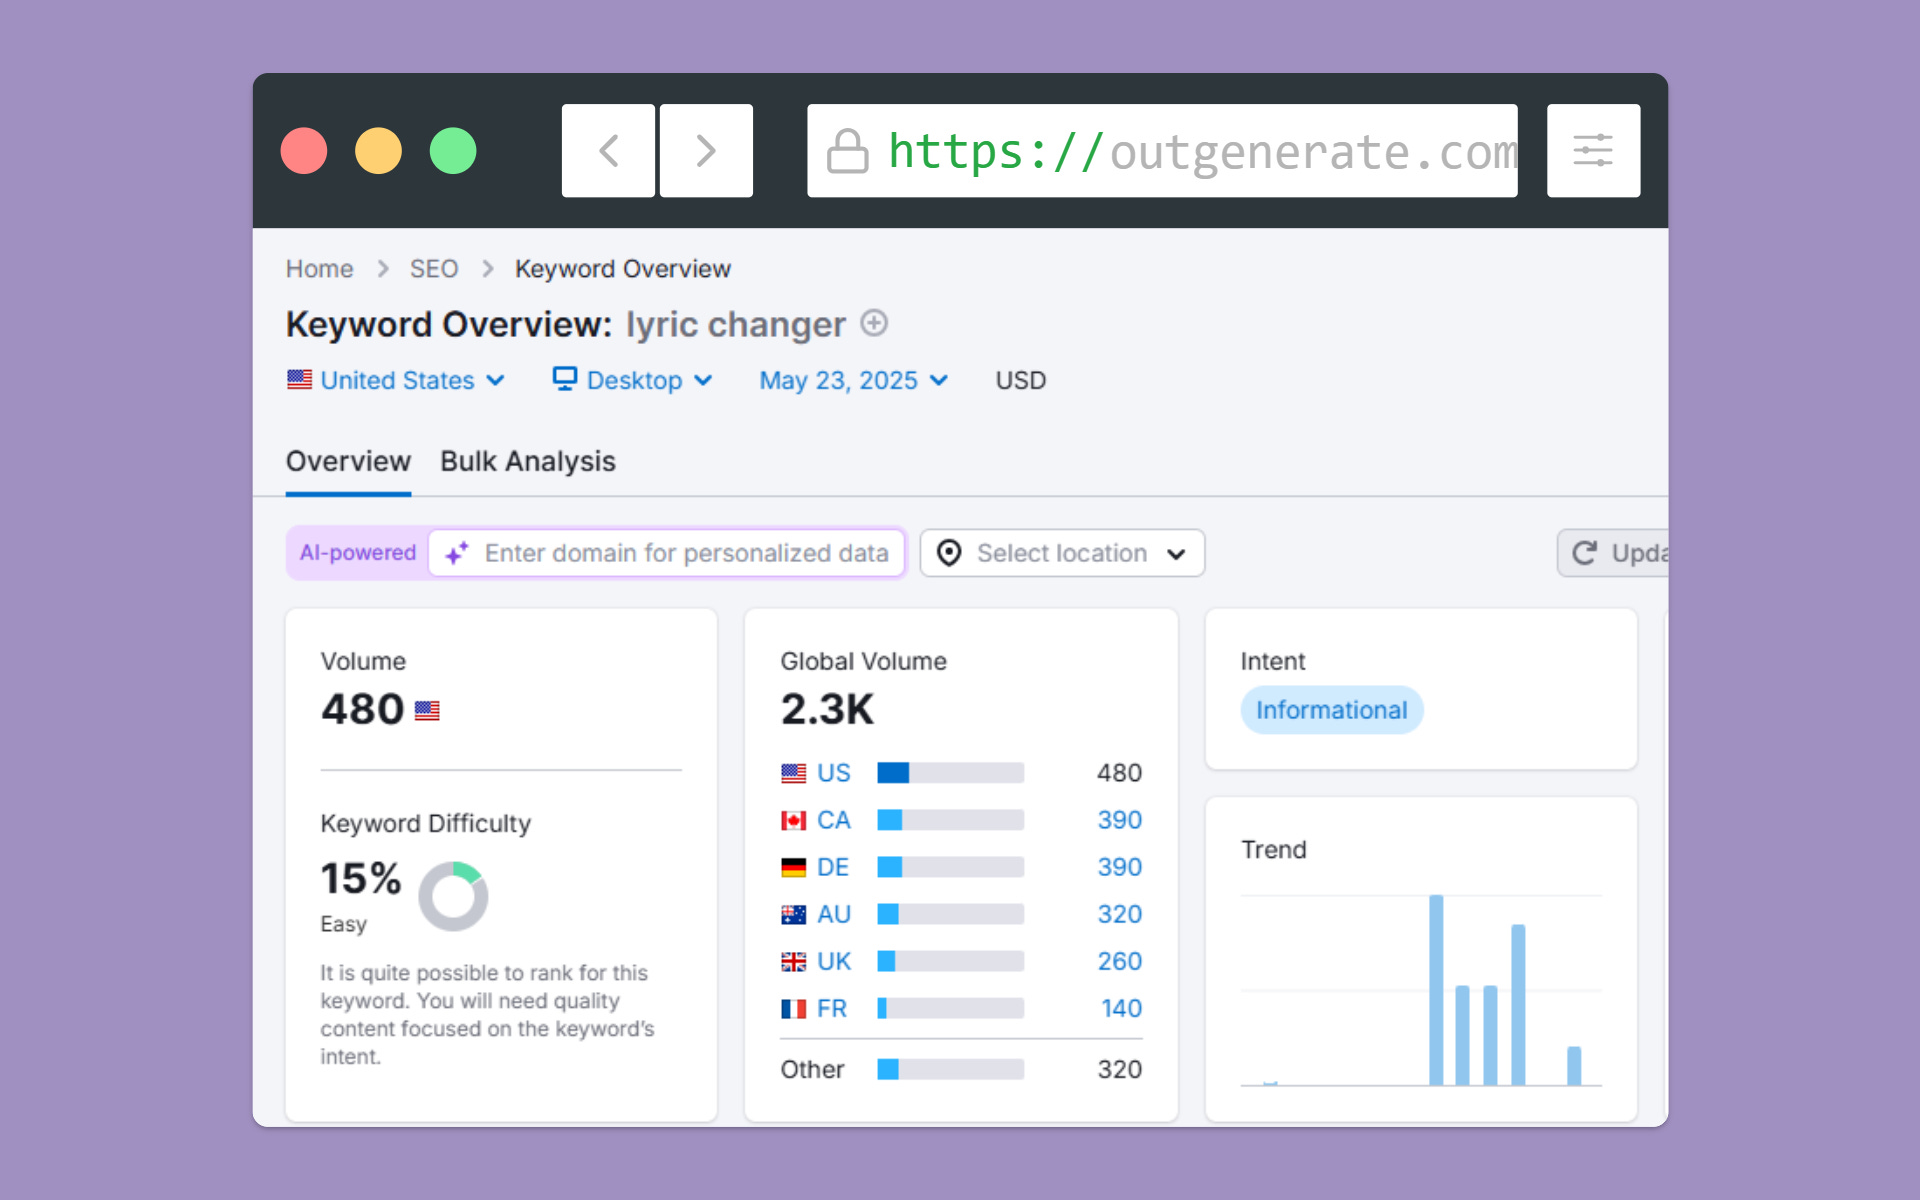The width and height of the screenshot is (1920, 1200).
Task: Click Keyword Overview in the breadcrumb
Action: [x=623, y=269]
